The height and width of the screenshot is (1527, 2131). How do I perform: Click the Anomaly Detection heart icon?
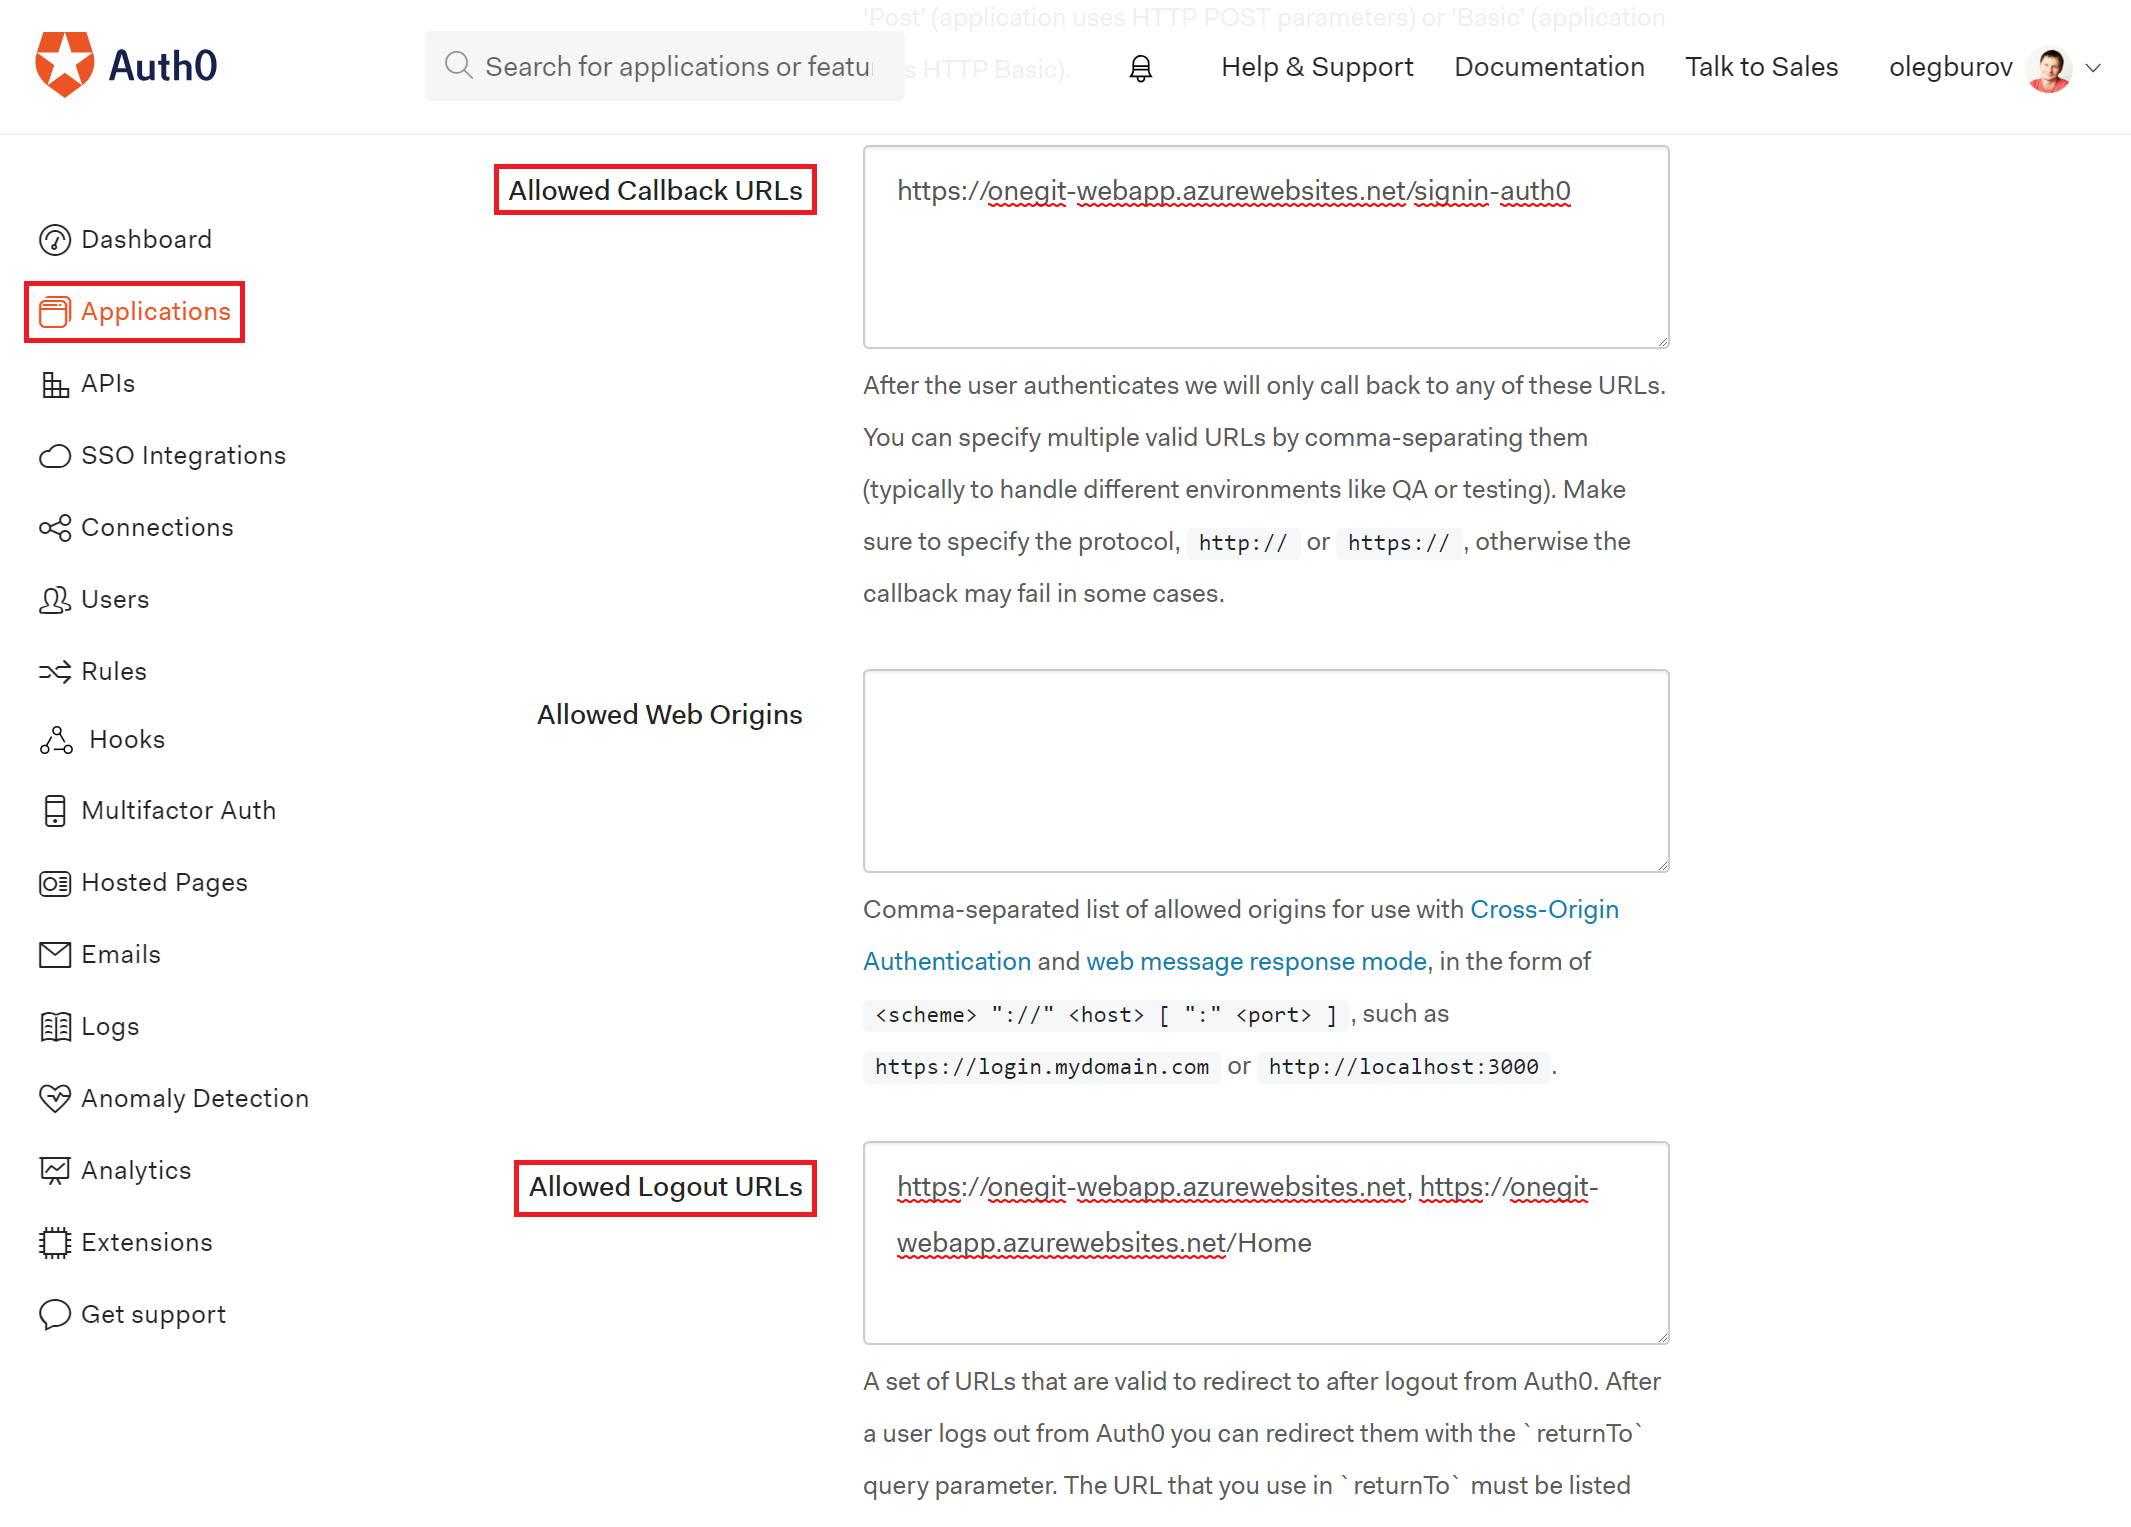54,1098
